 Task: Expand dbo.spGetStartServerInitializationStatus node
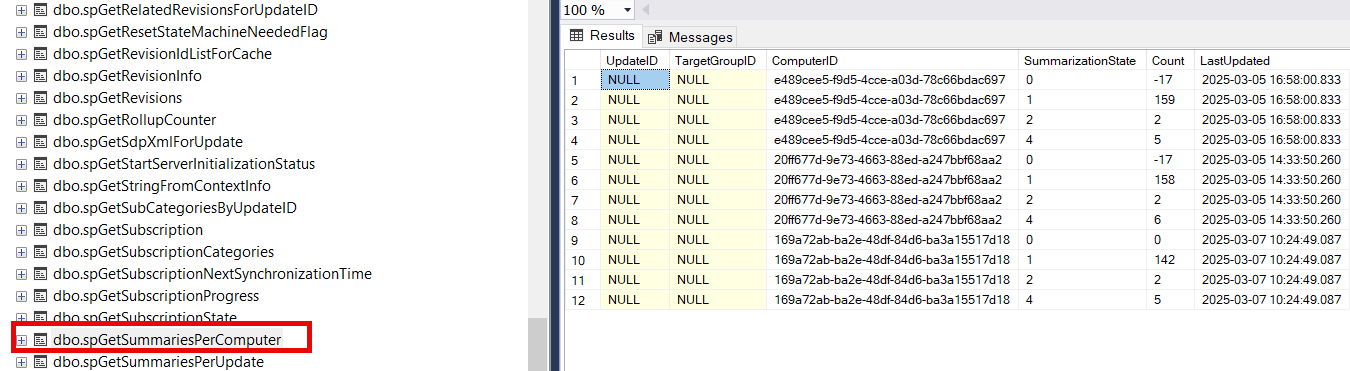point(22,164)
